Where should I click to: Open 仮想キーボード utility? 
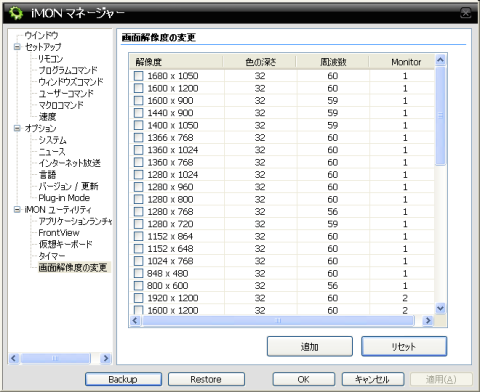click(x=65, y=244)
